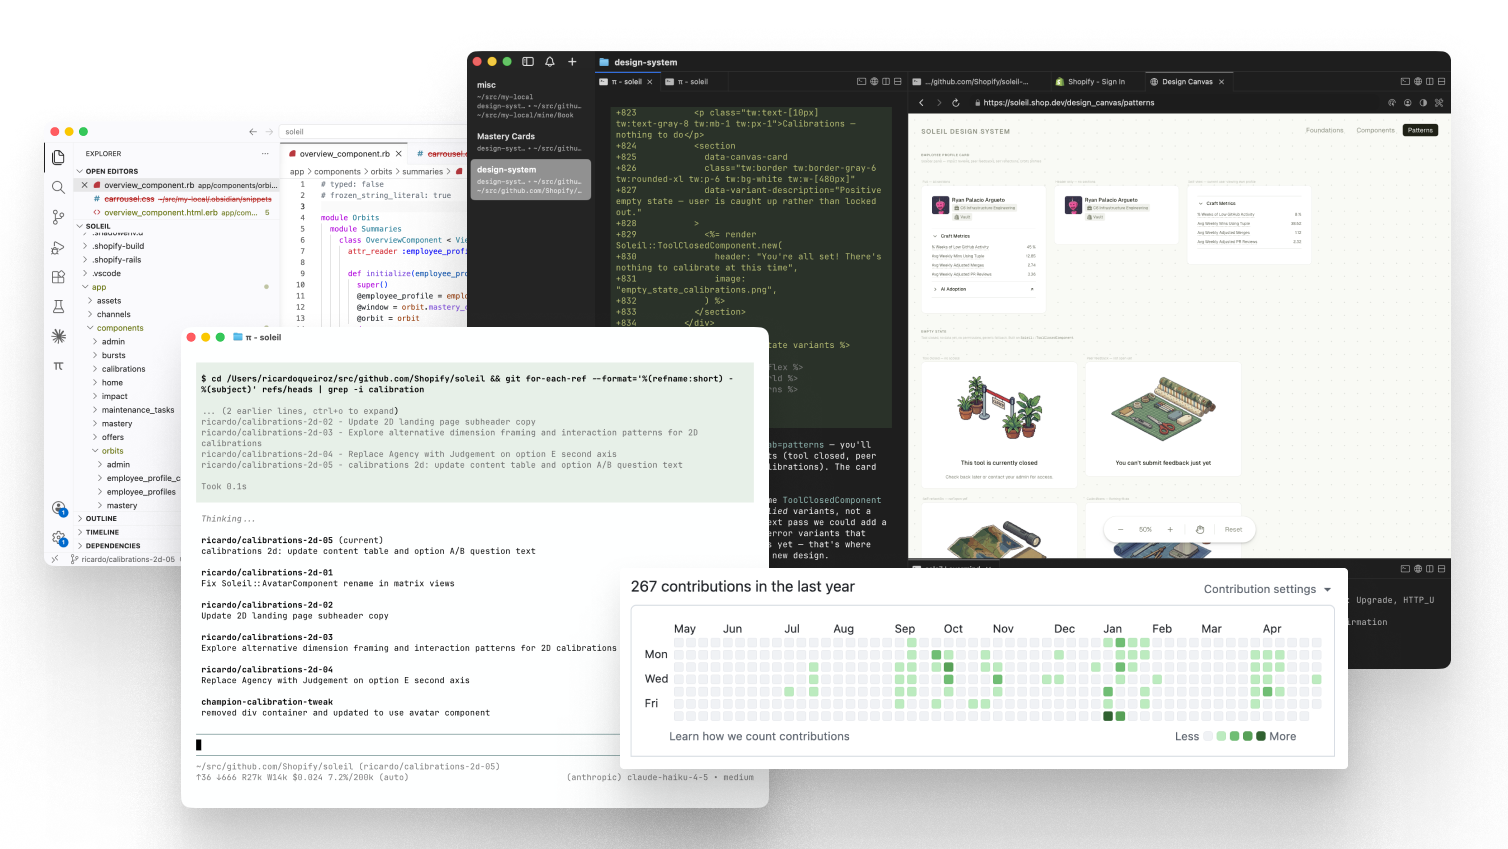
Task: Select overview_component.rb editor tab
Action: [x=344, y=154]
